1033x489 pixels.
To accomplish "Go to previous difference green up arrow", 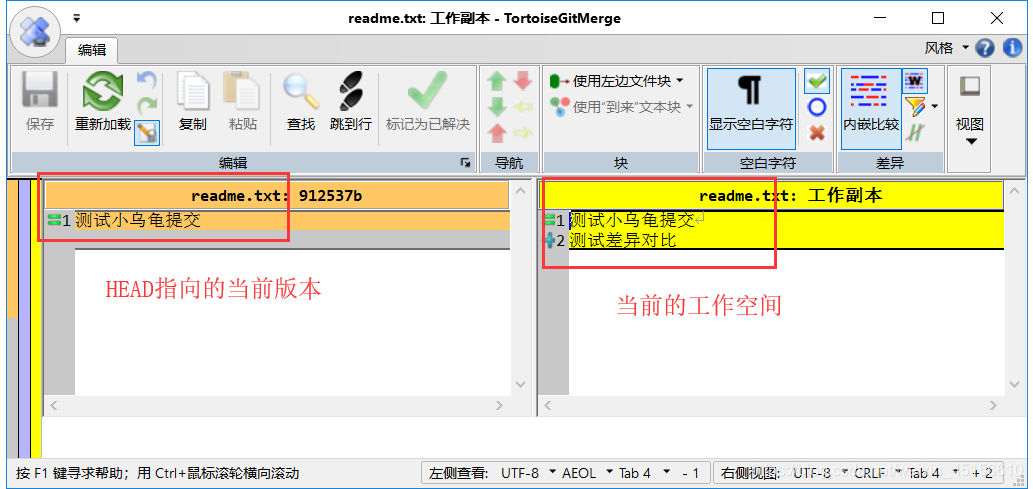I will [x=497, y=81].
